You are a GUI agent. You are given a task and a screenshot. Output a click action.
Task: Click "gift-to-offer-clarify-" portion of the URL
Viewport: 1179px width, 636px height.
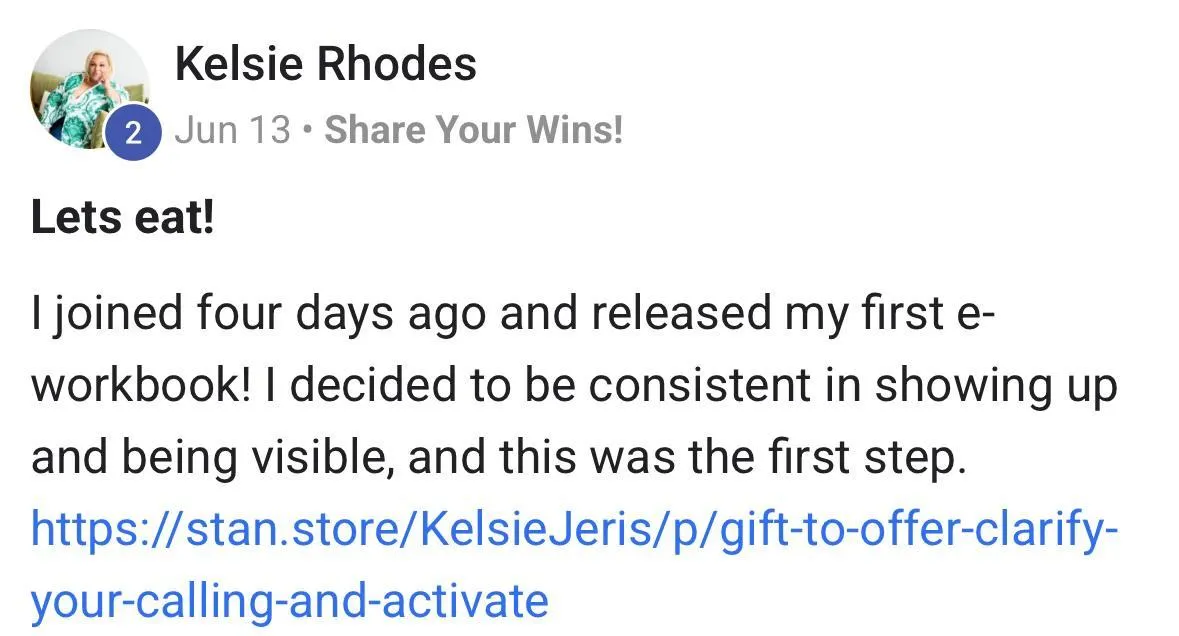pos(919,529)
